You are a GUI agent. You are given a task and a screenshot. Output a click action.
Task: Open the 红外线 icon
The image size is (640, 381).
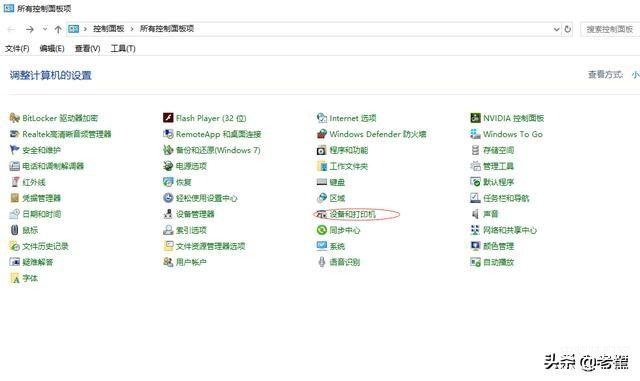click(x=14, y=182)
